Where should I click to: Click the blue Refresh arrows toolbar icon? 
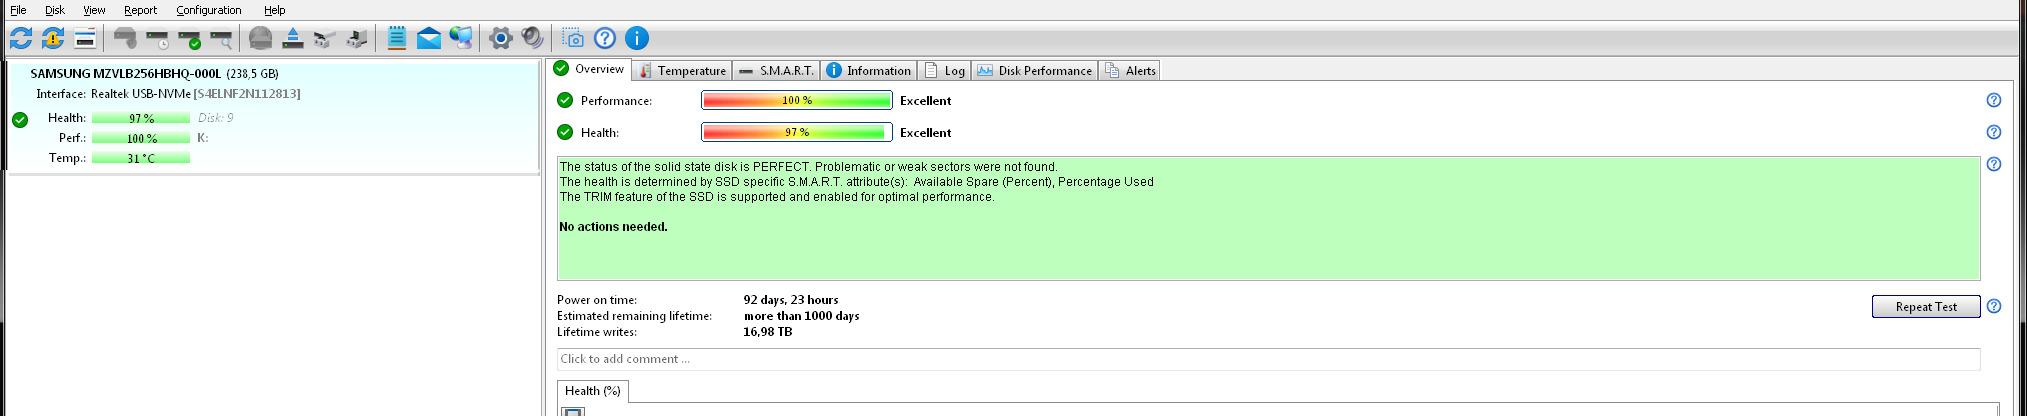click(x=20, y=39)
